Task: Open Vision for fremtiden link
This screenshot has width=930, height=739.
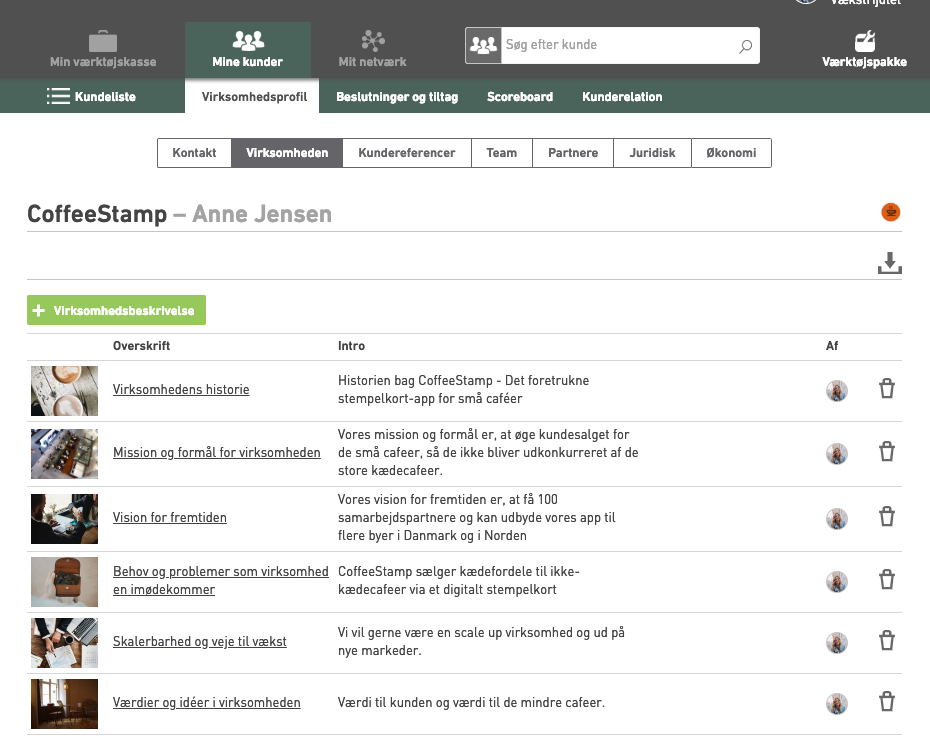Action: [170, 518]
